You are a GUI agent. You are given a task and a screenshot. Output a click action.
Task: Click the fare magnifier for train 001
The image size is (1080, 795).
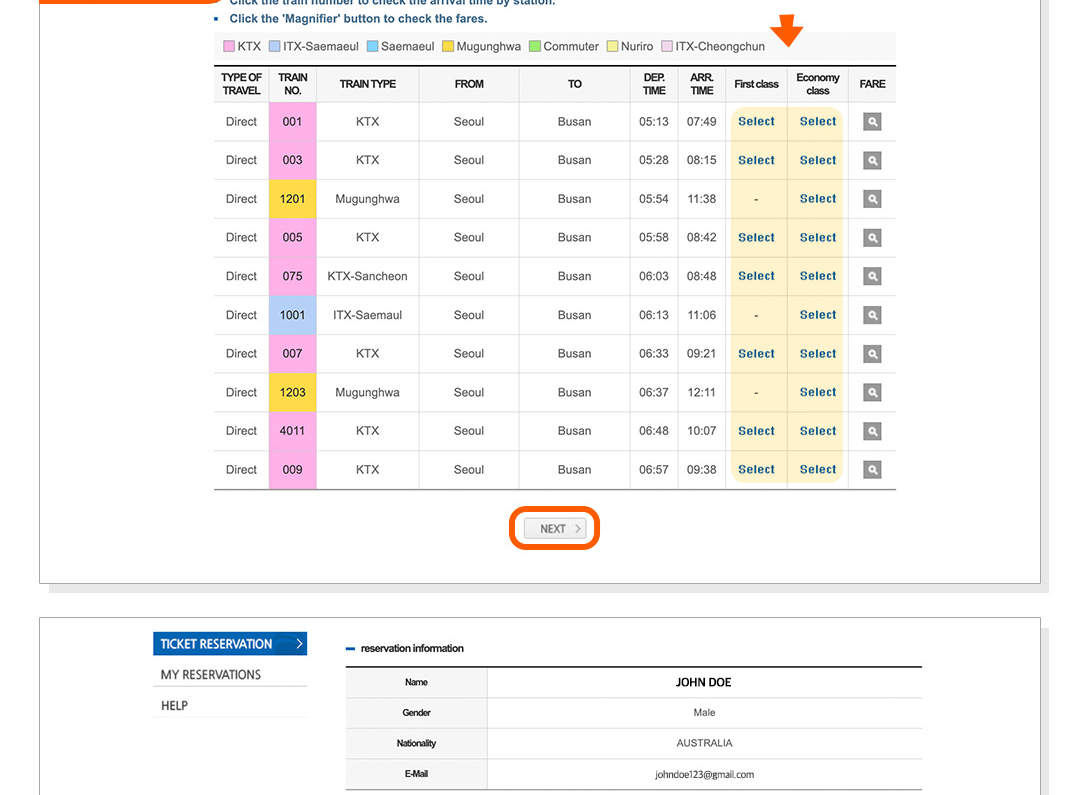tap(872, 122)
